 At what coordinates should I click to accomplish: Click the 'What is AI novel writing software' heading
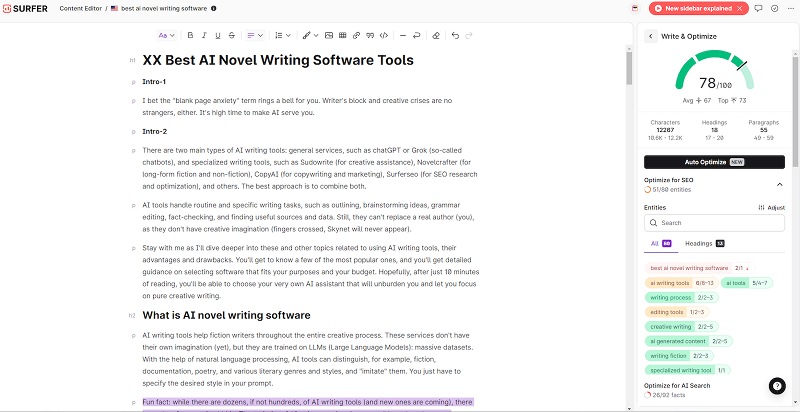click(x=226, y=316)
